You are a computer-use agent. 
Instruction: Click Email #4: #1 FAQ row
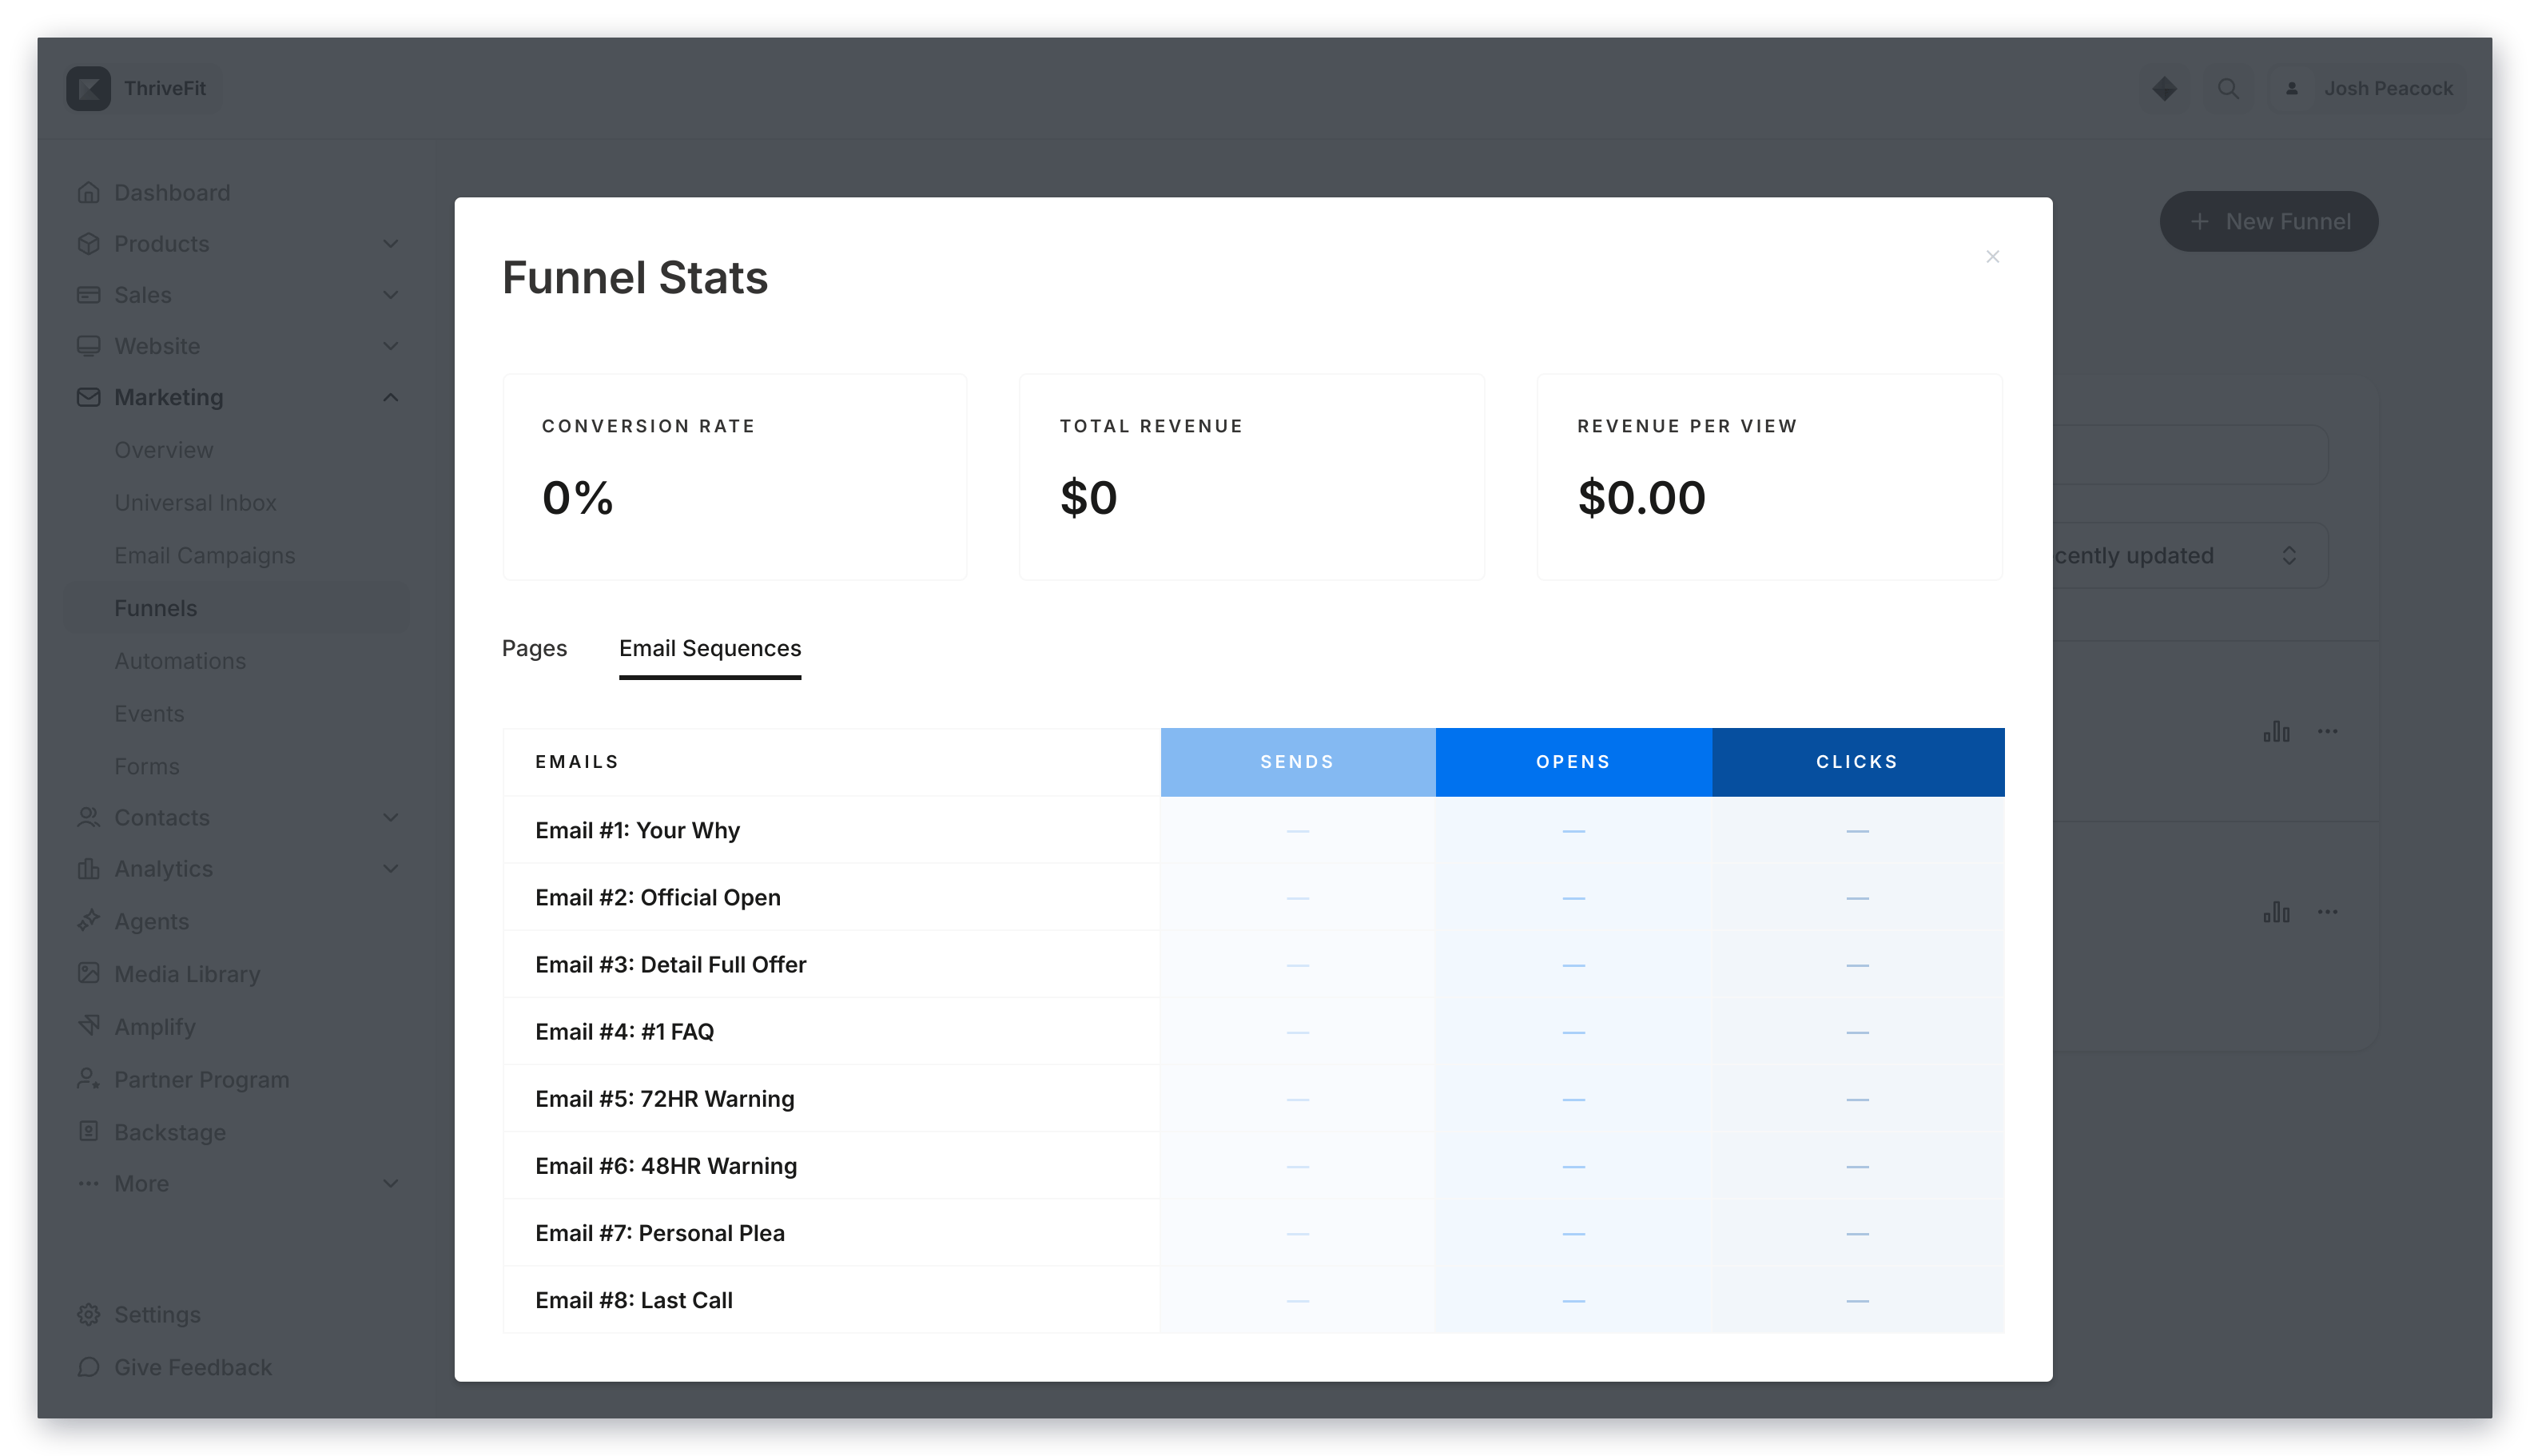pyautogui.click(x=1253, y=1031)
